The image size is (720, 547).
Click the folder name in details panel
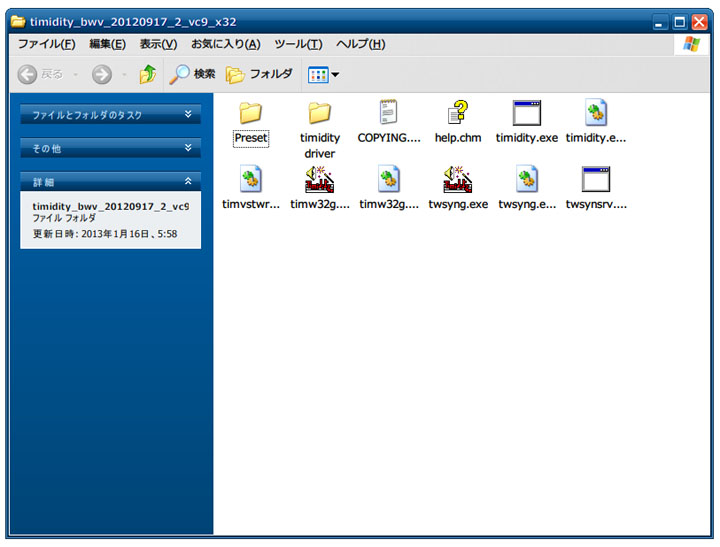(111, 206)
